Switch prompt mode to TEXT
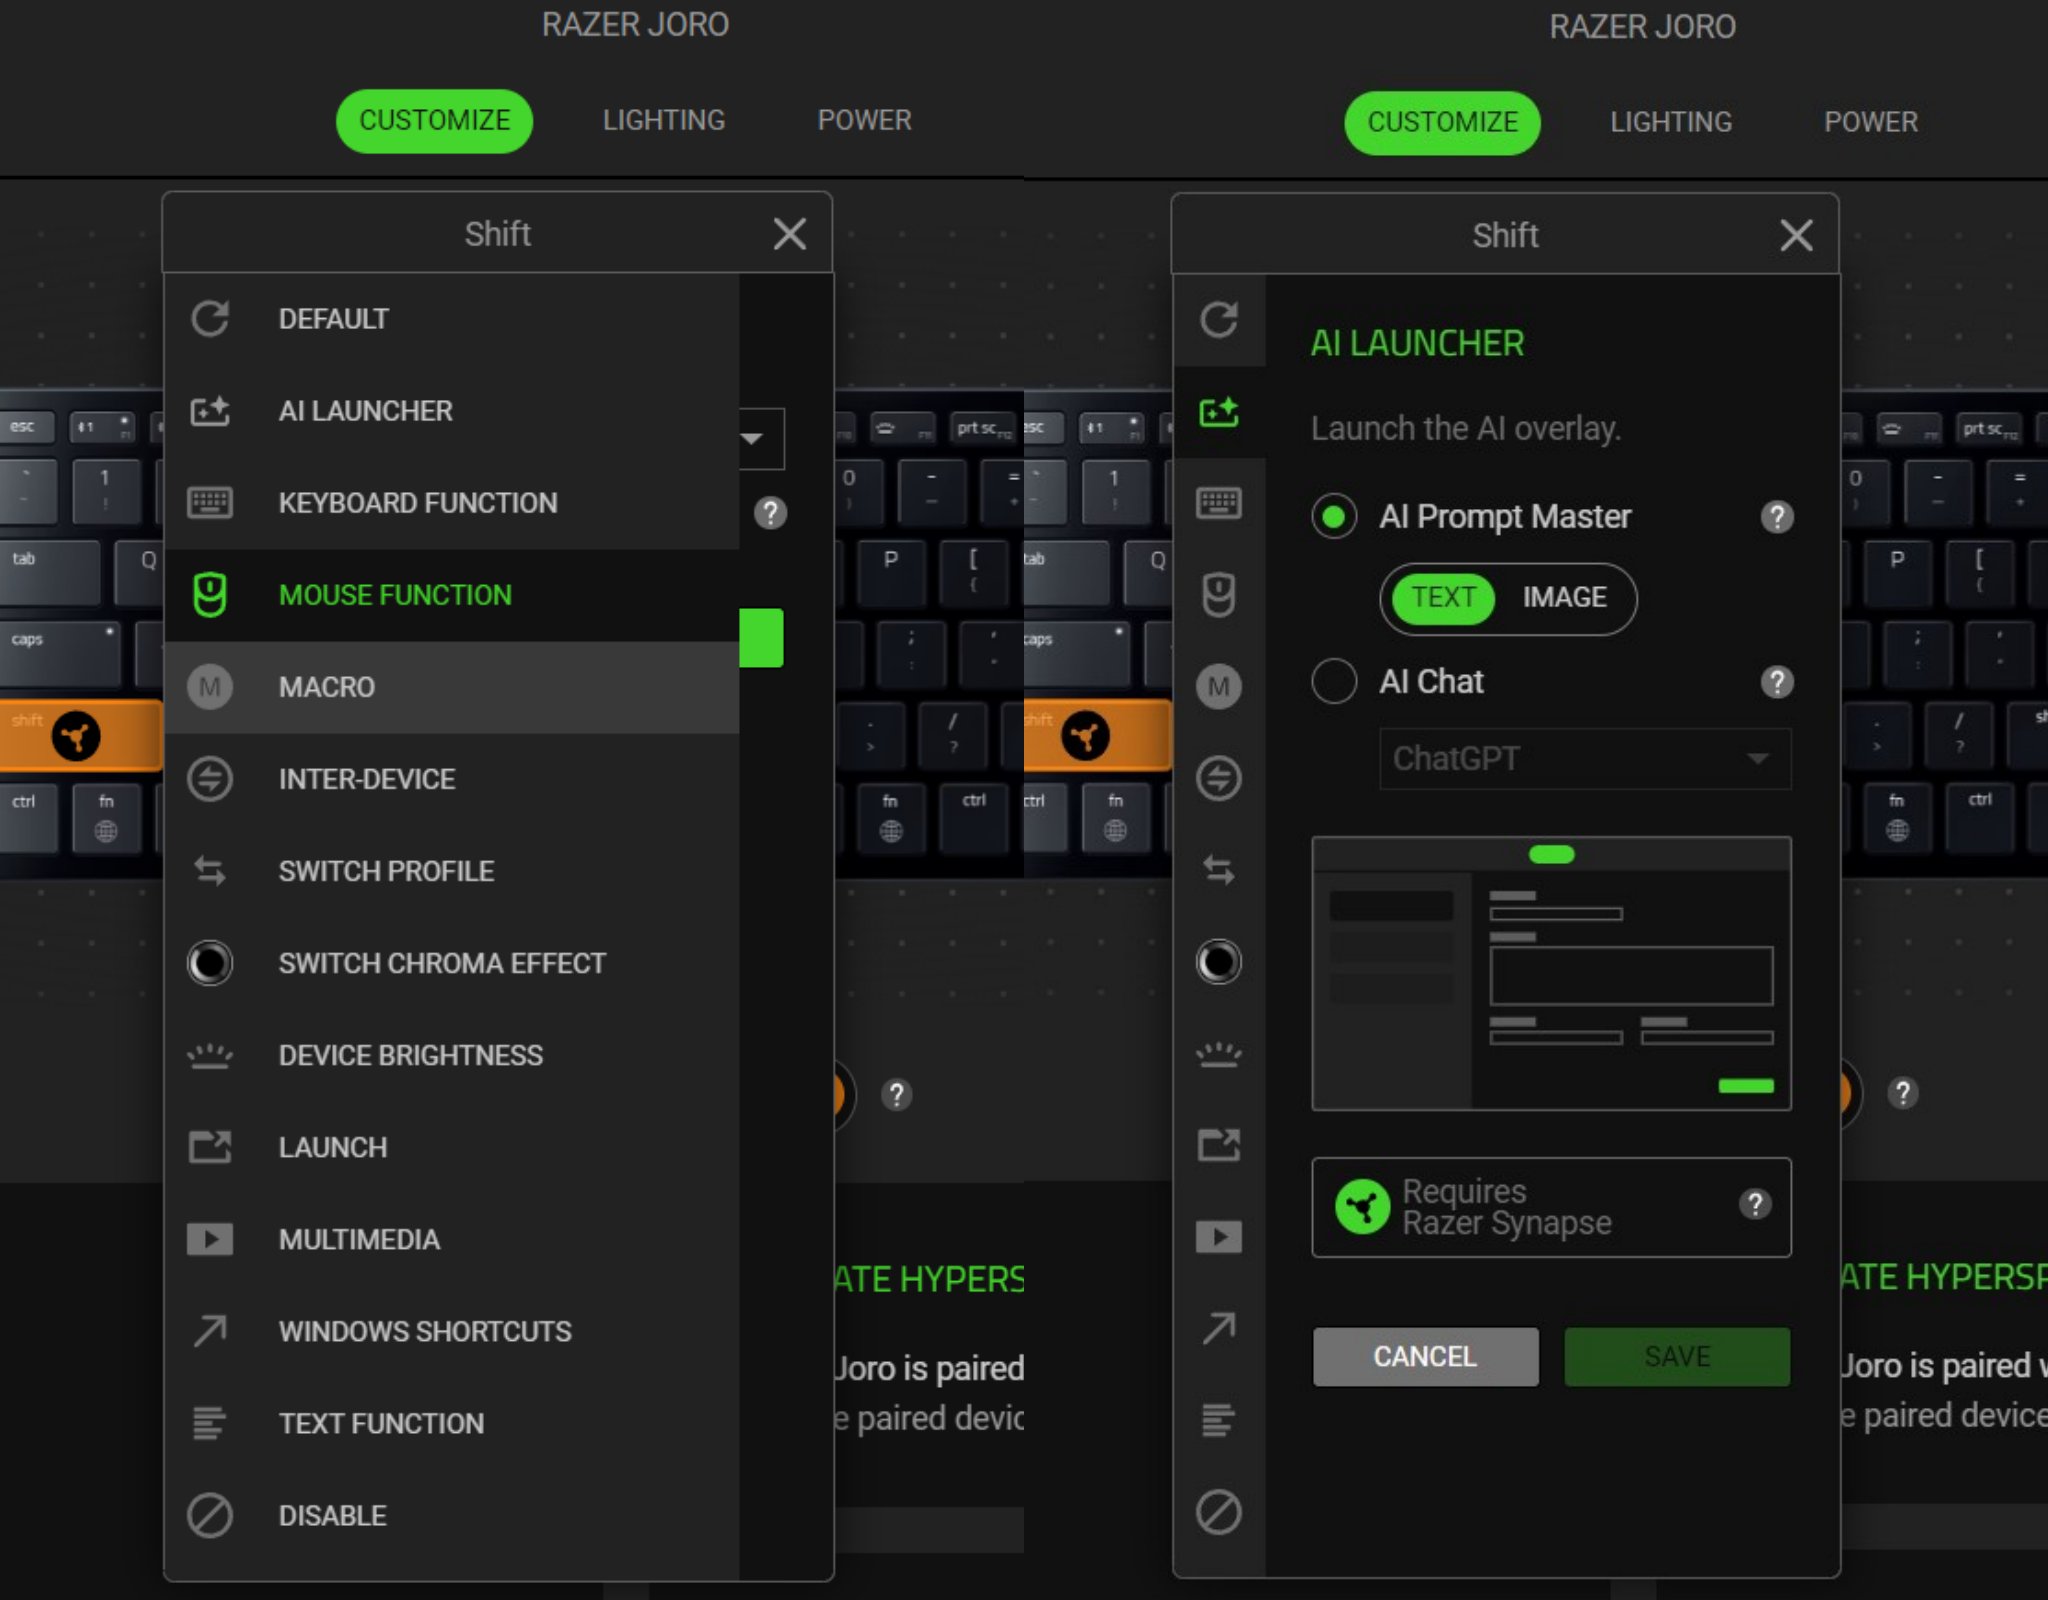 tap(1443, 598)
